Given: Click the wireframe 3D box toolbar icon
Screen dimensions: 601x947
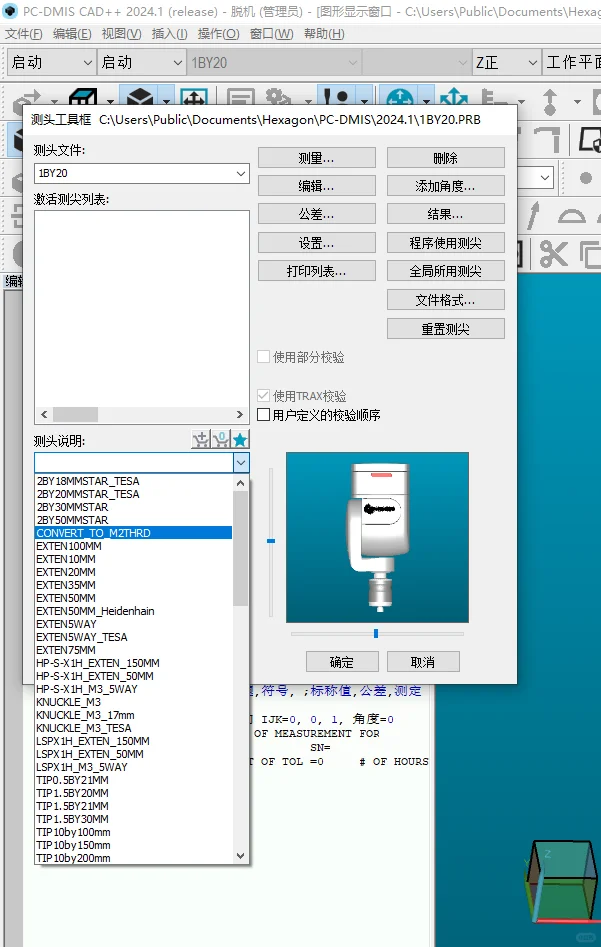Looking at the screenshot, I should click(x=83, y=98).
